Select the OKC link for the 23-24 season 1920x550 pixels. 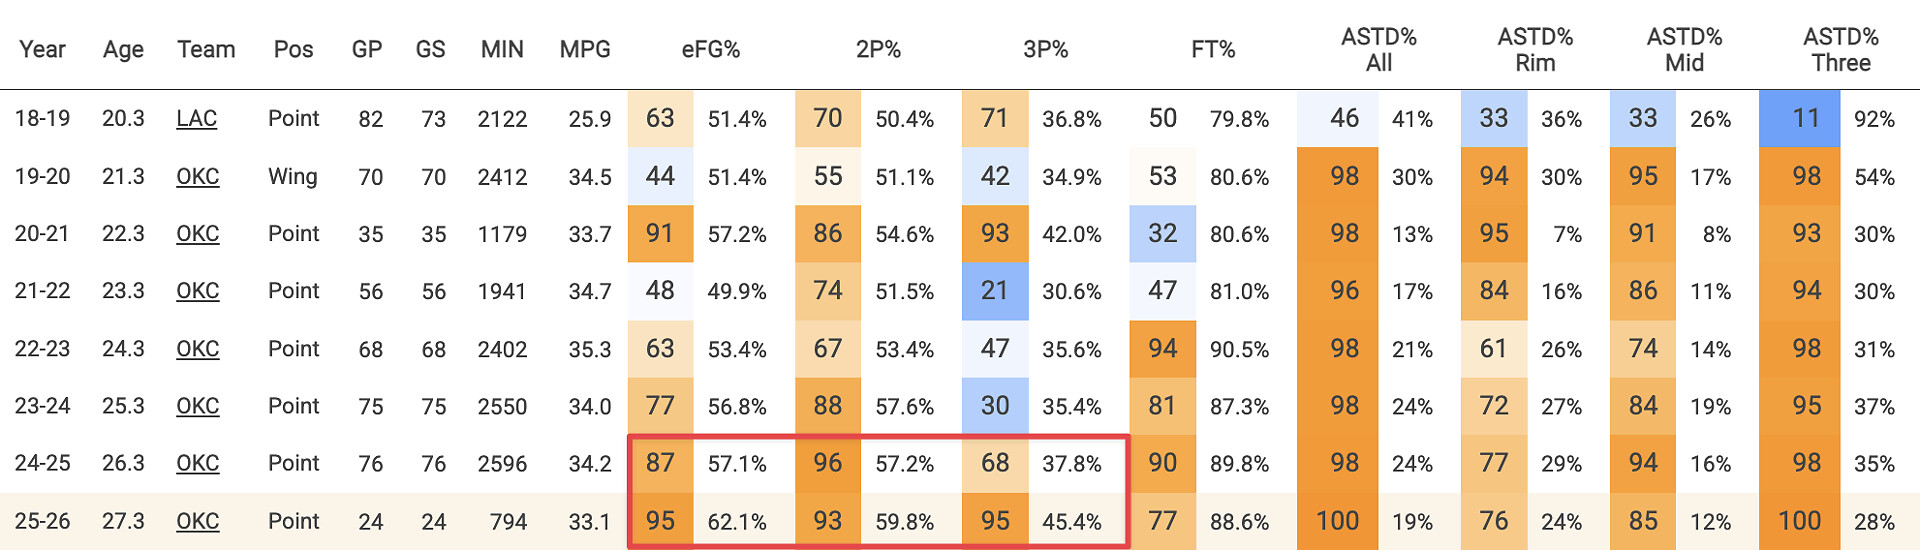point(197,406)
